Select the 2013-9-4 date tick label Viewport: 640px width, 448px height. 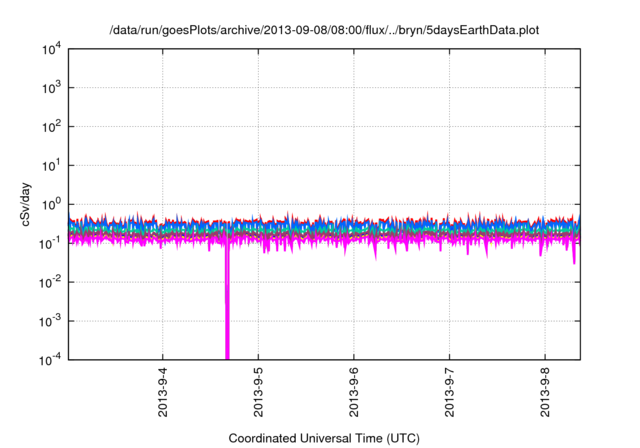pos(162,392)
